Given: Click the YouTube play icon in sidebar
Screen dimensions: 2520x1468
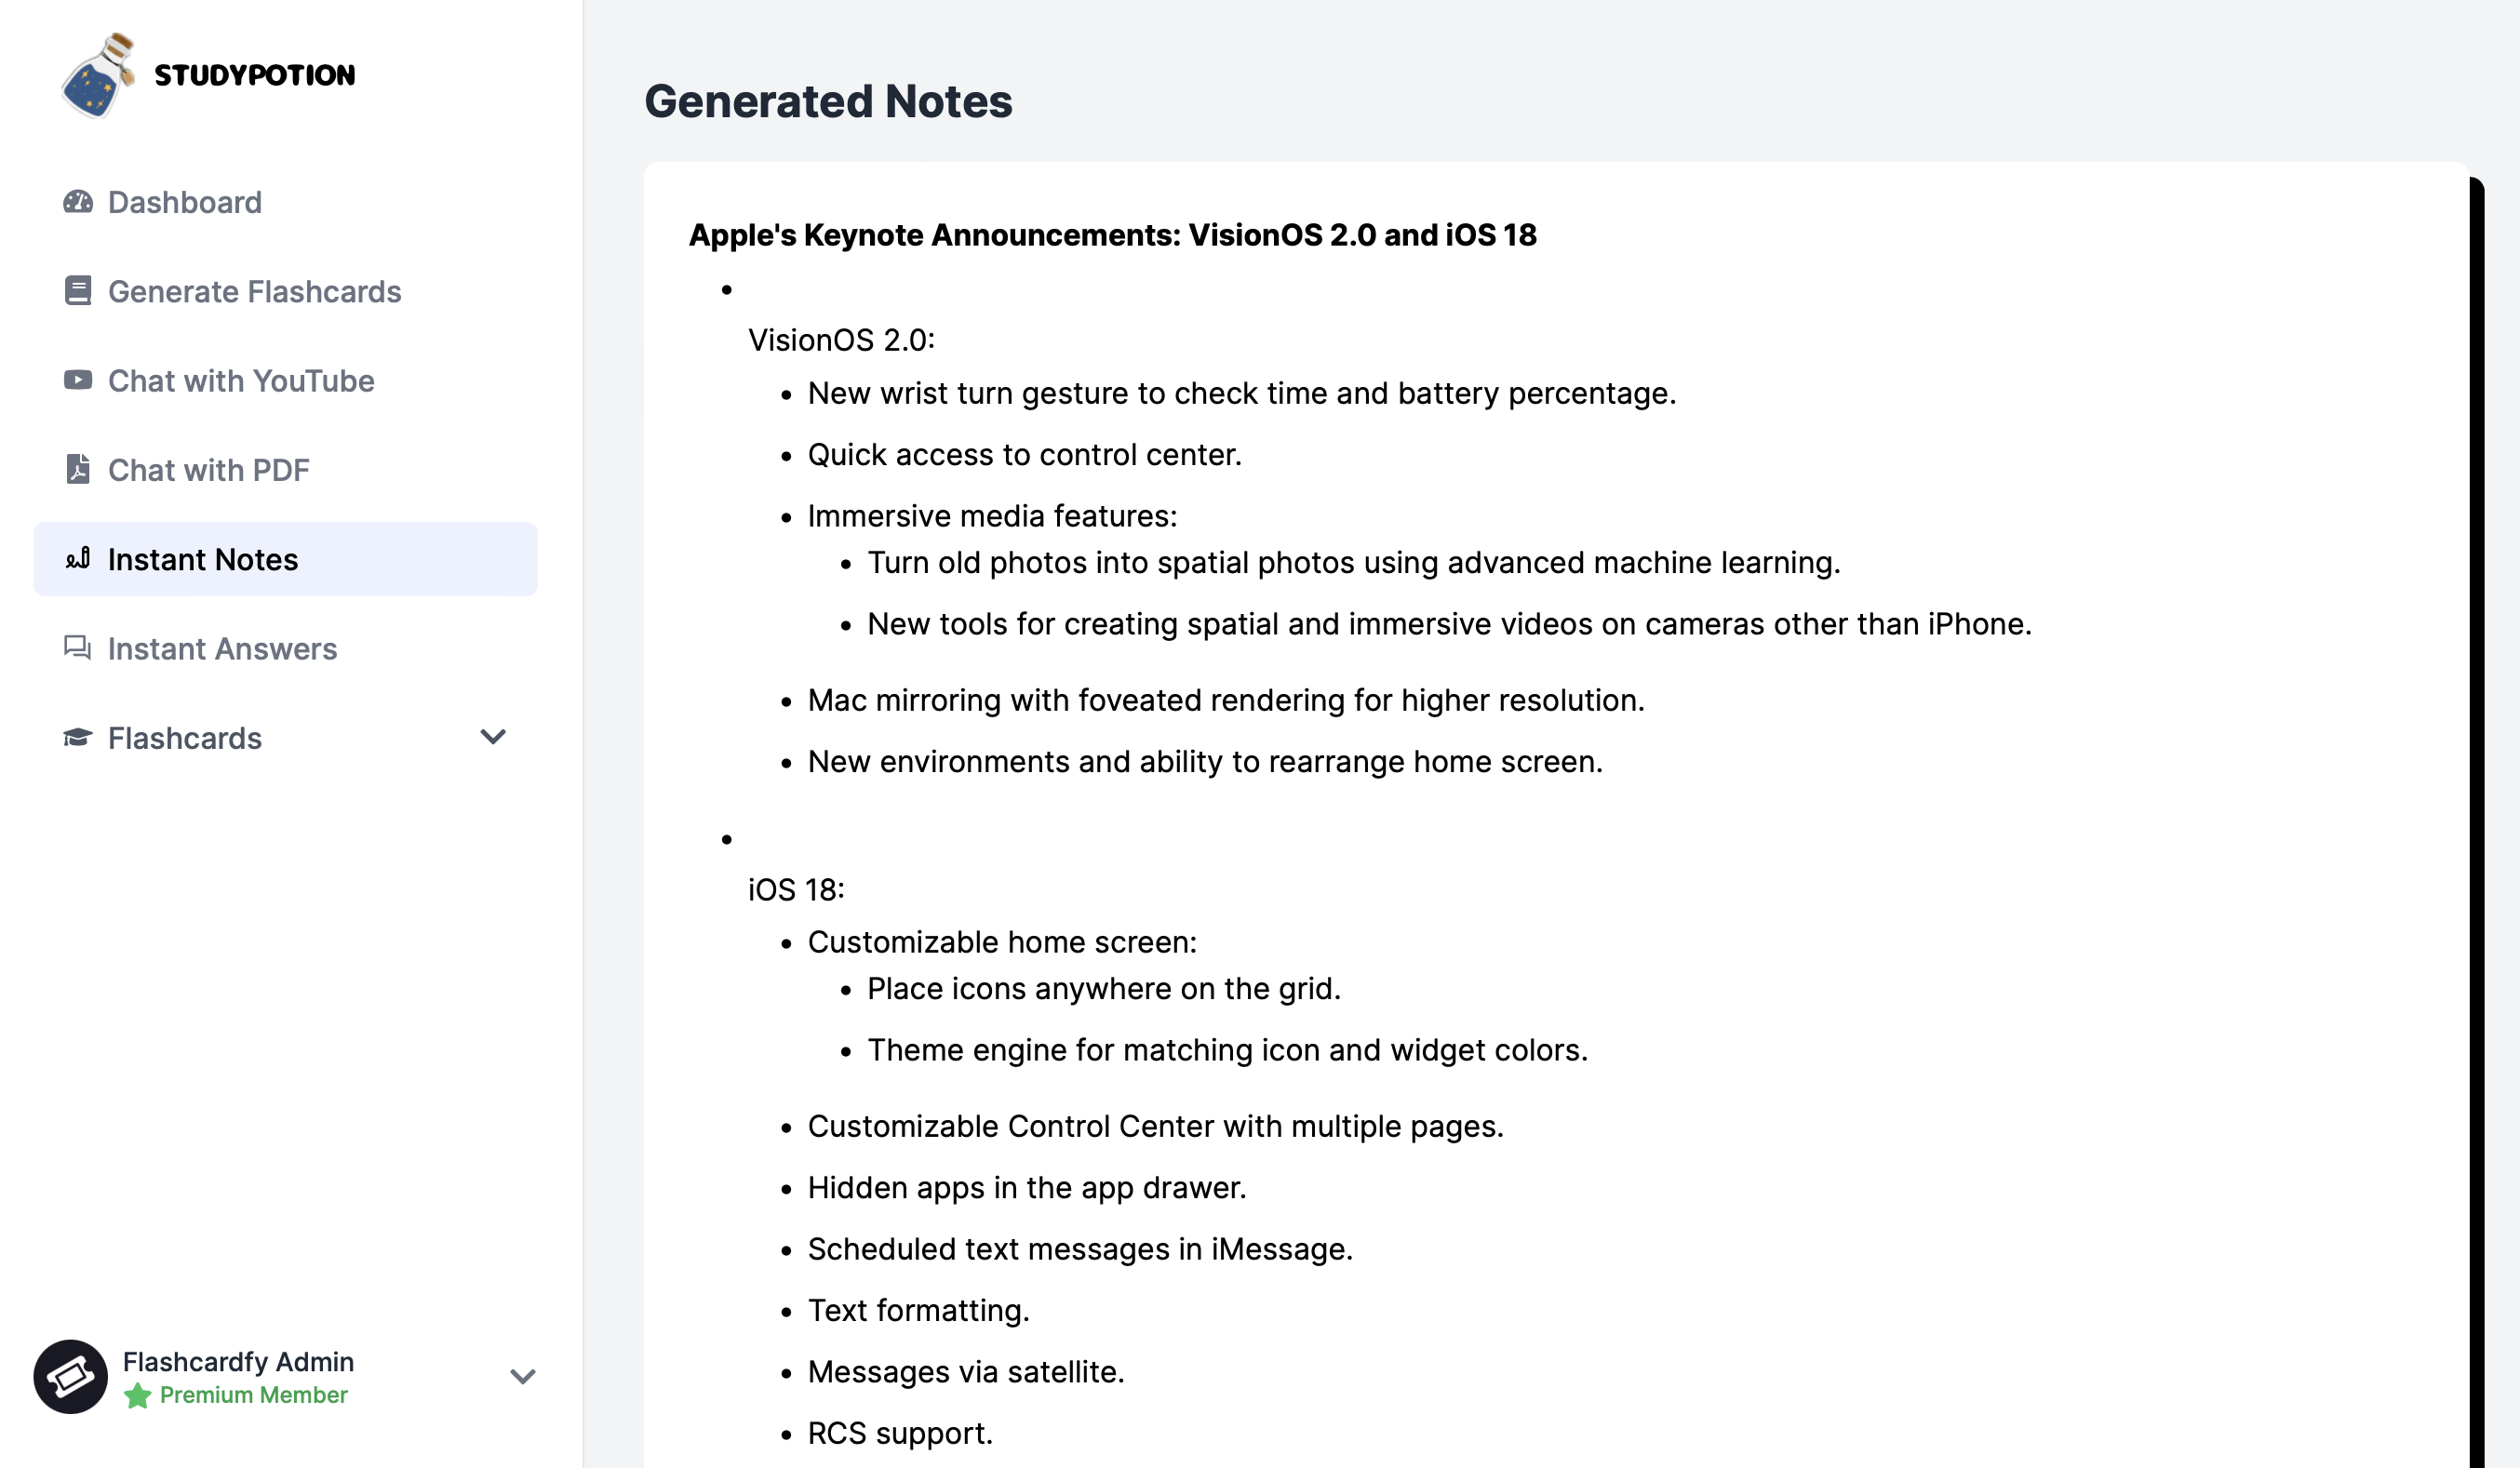Looking at the screenshot, I should 78,380.
